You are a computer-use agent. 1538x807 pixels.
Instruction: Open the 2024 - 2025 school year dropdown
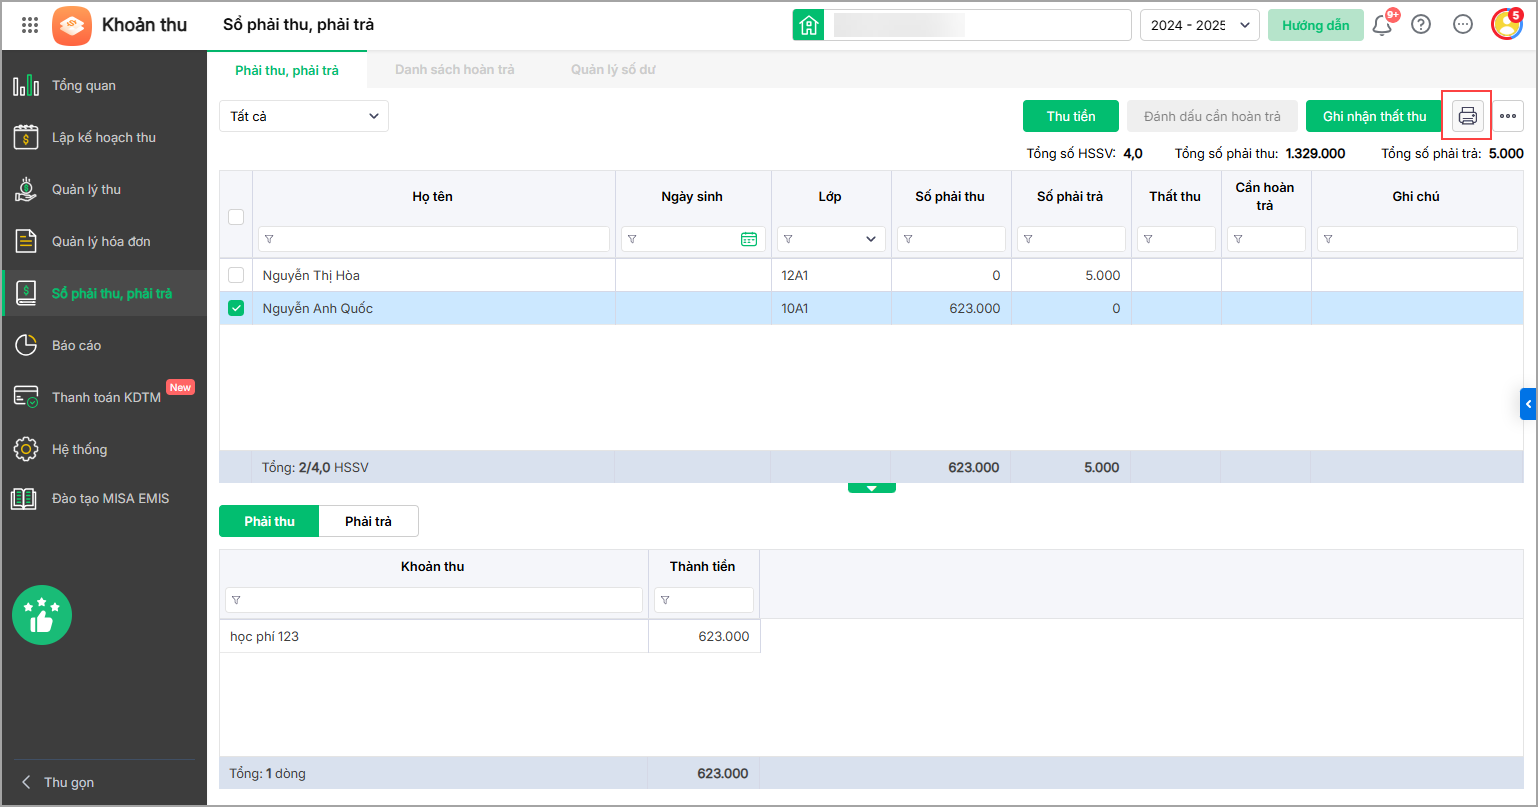[x=1200, y=25]
